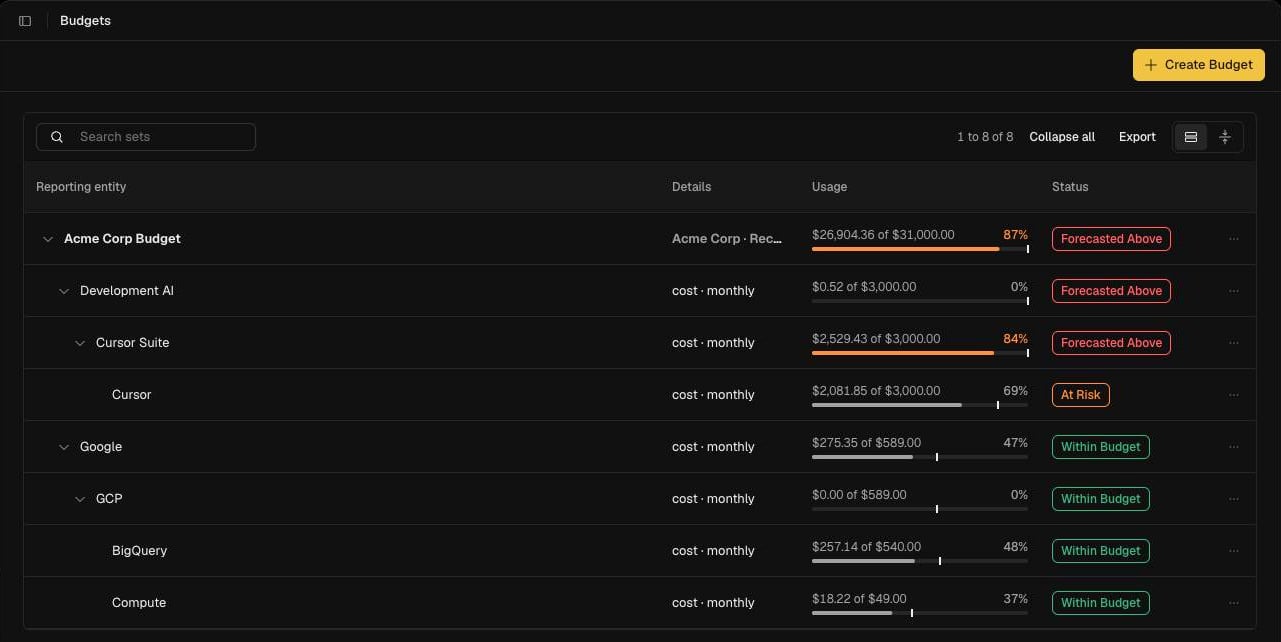Click the "Acme Corp · Rec..." details cell
The width and height of the screenshot is (1281, 642).
coord(727,239)
